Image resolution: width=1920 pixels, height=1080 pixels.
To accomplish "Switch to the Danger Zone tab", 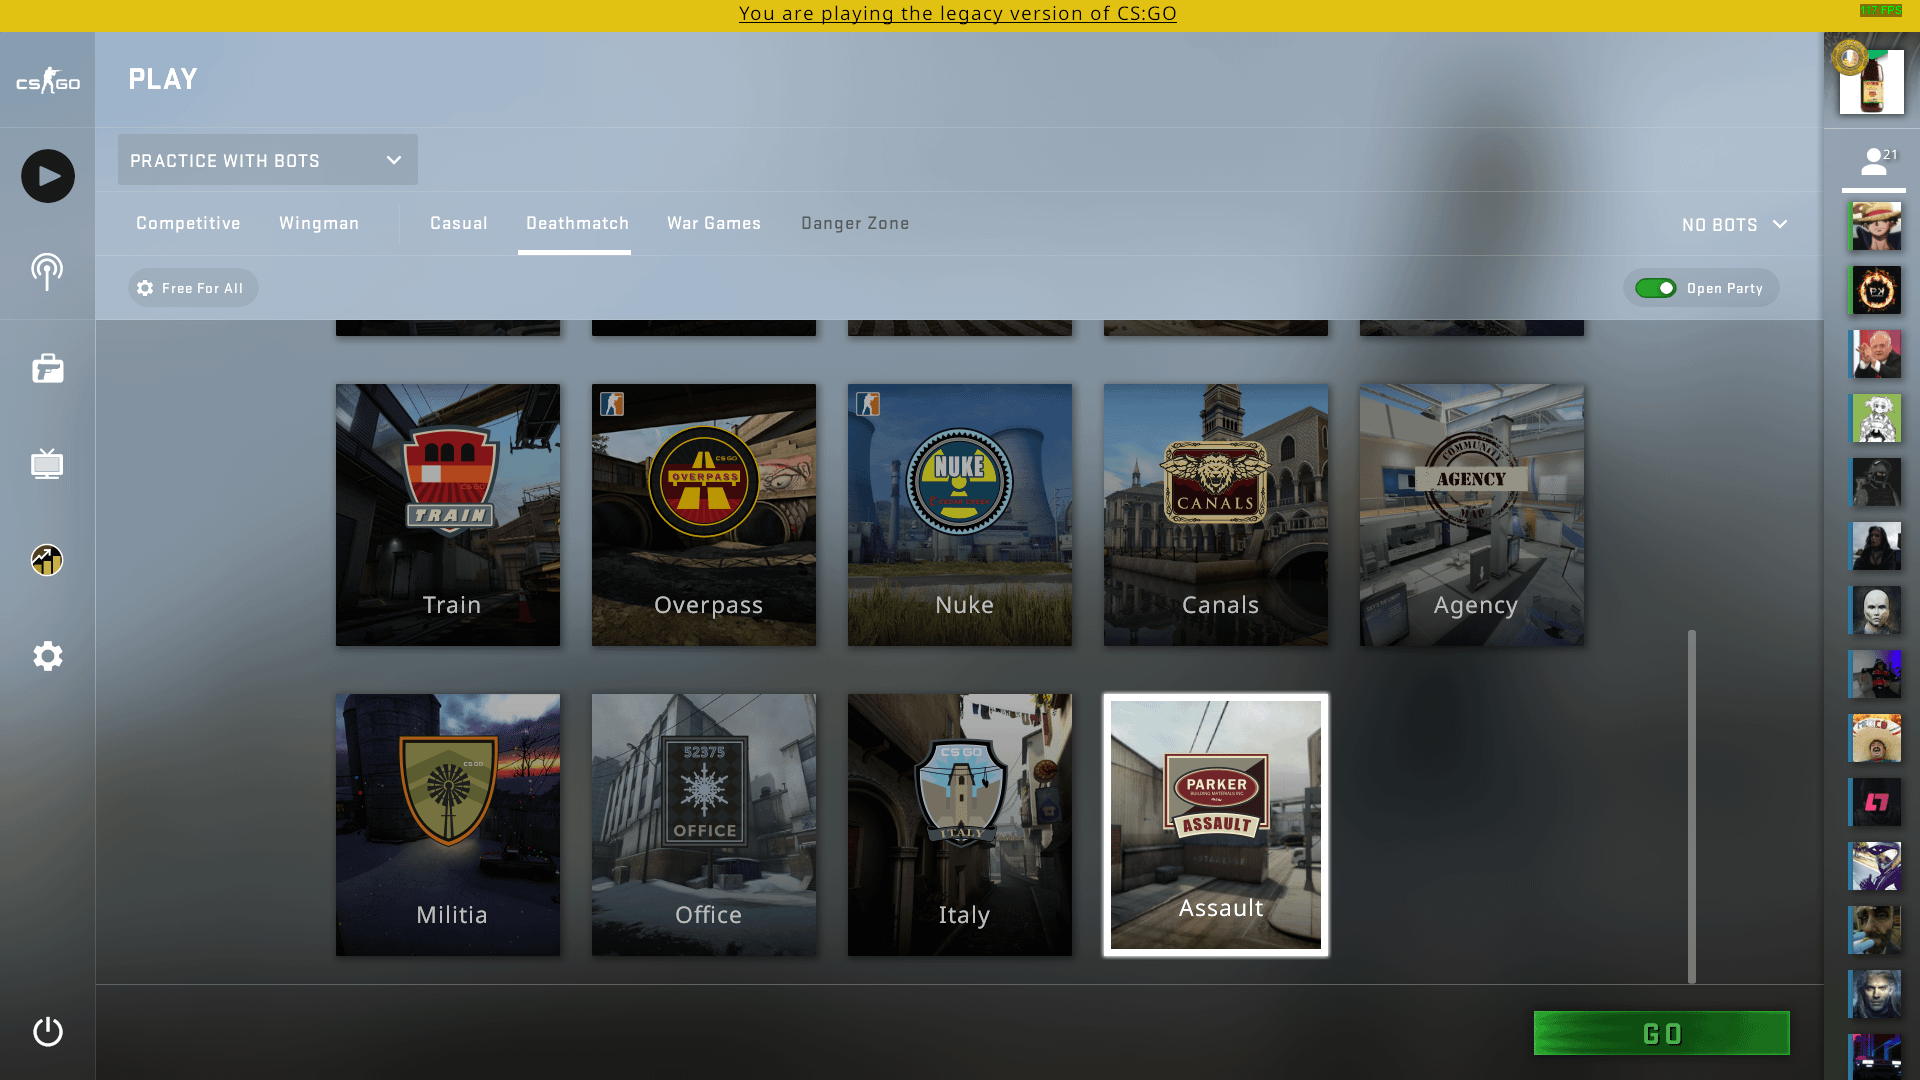I will pos(855,223).
